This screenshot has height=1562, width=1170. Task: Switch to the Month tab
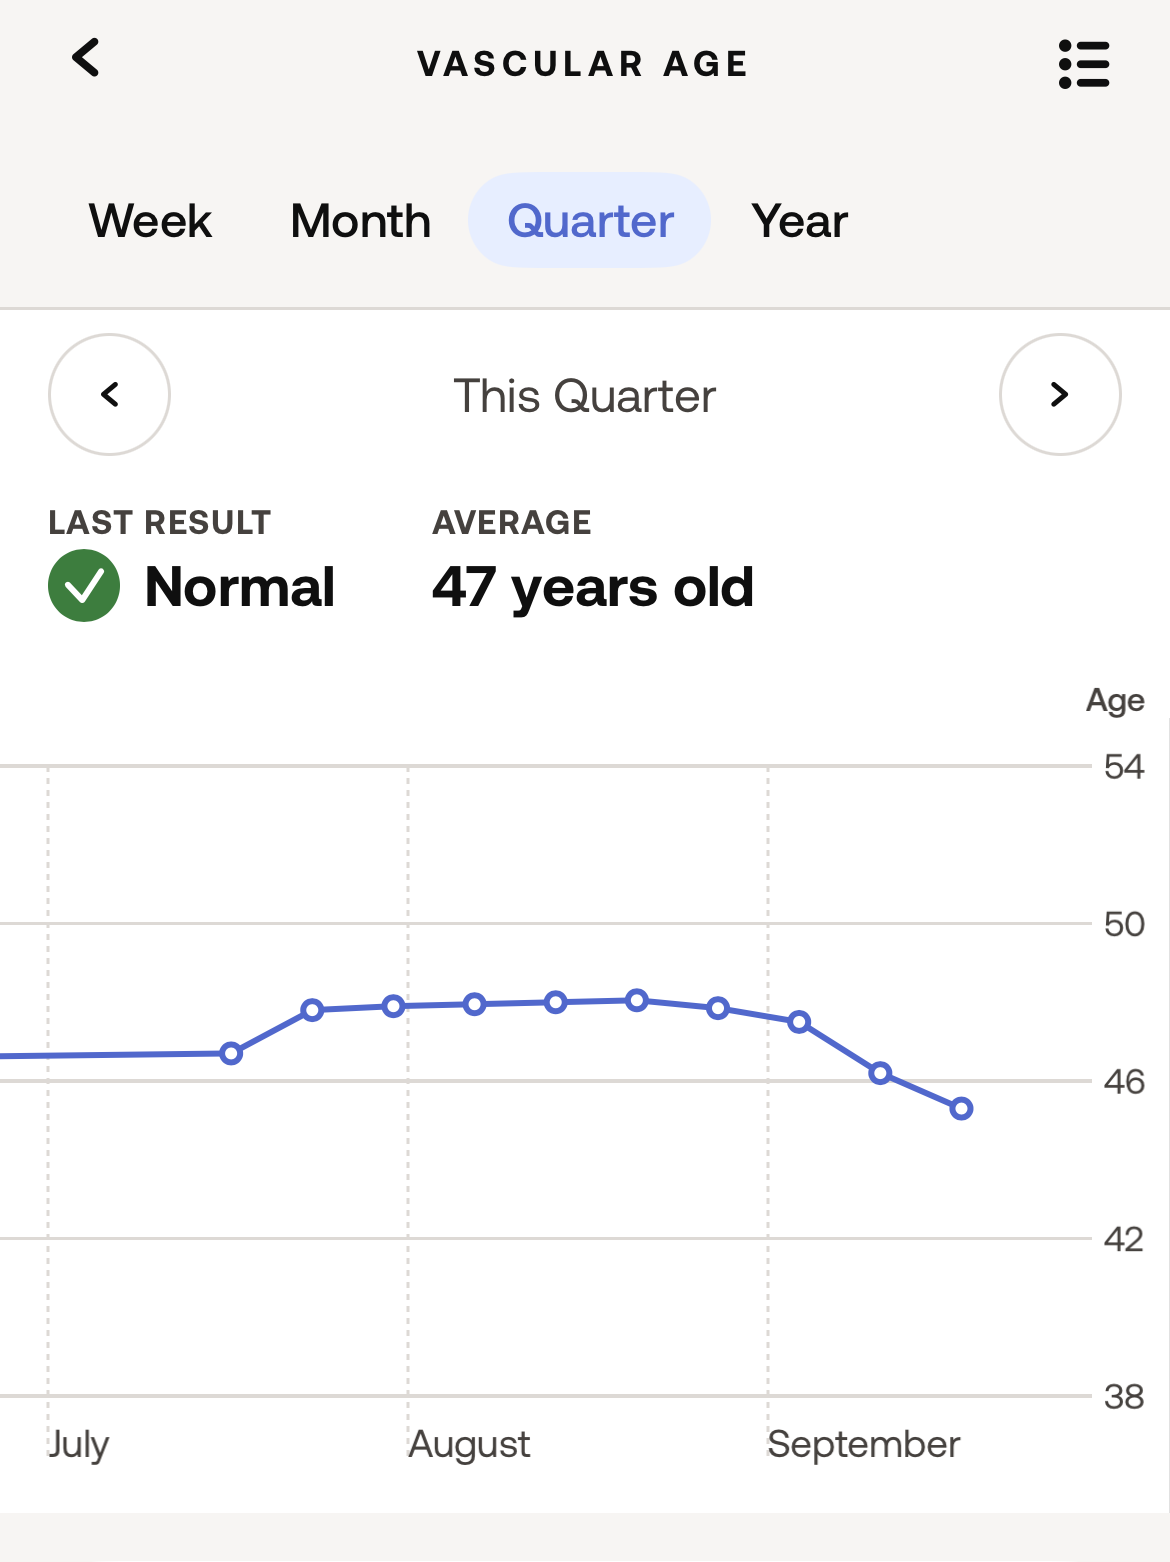360,221
